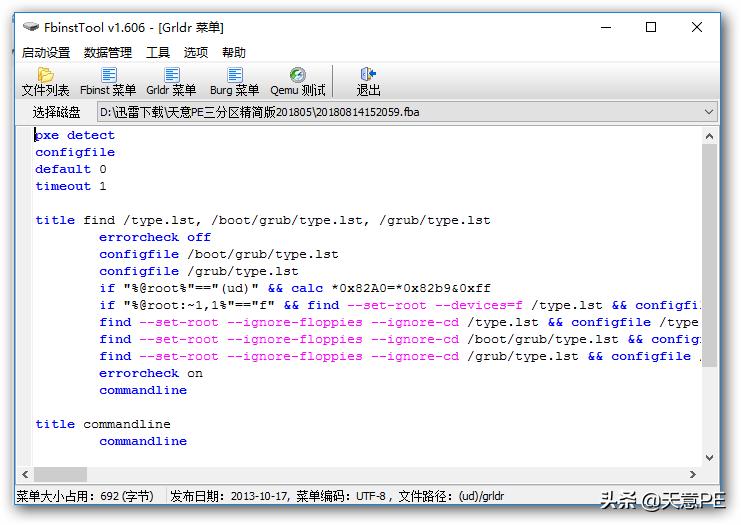
Task: Click the 发布日期: 2013-10-17 status entry
Action: click(x=229, y=496)
